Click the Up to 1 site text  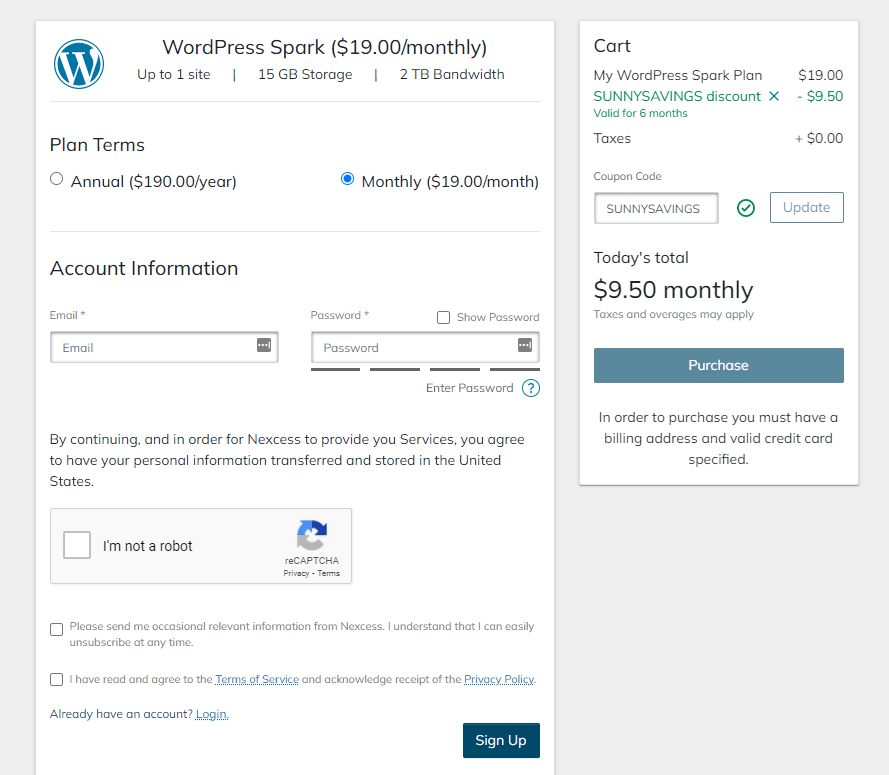click(x=173, y=74)
